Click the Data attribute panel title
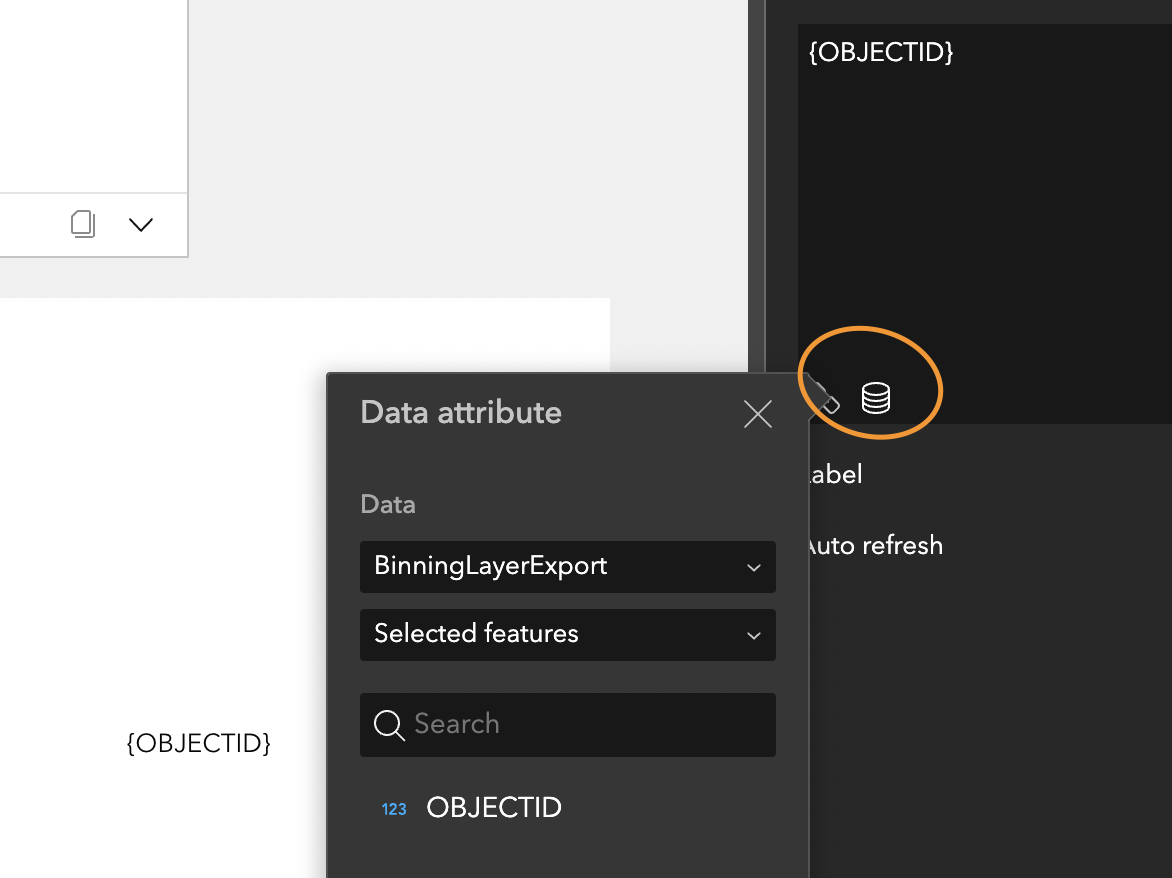This screenshot has width=1172, height=878. pyautogui.click(x=461, y=412)
